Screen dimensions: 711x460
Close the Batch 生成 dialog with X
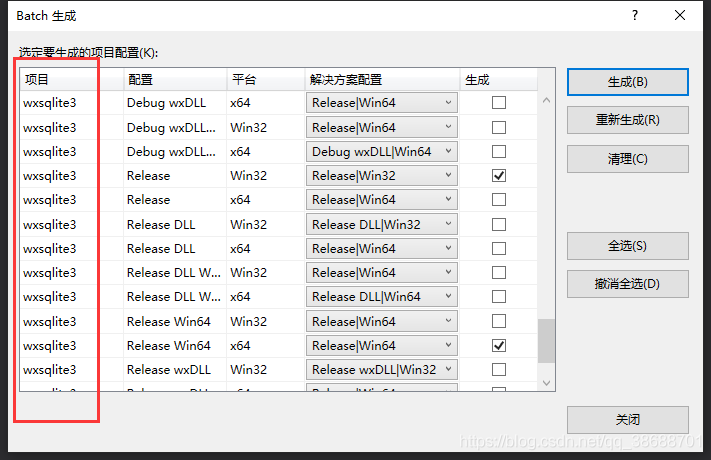(680, 15)
